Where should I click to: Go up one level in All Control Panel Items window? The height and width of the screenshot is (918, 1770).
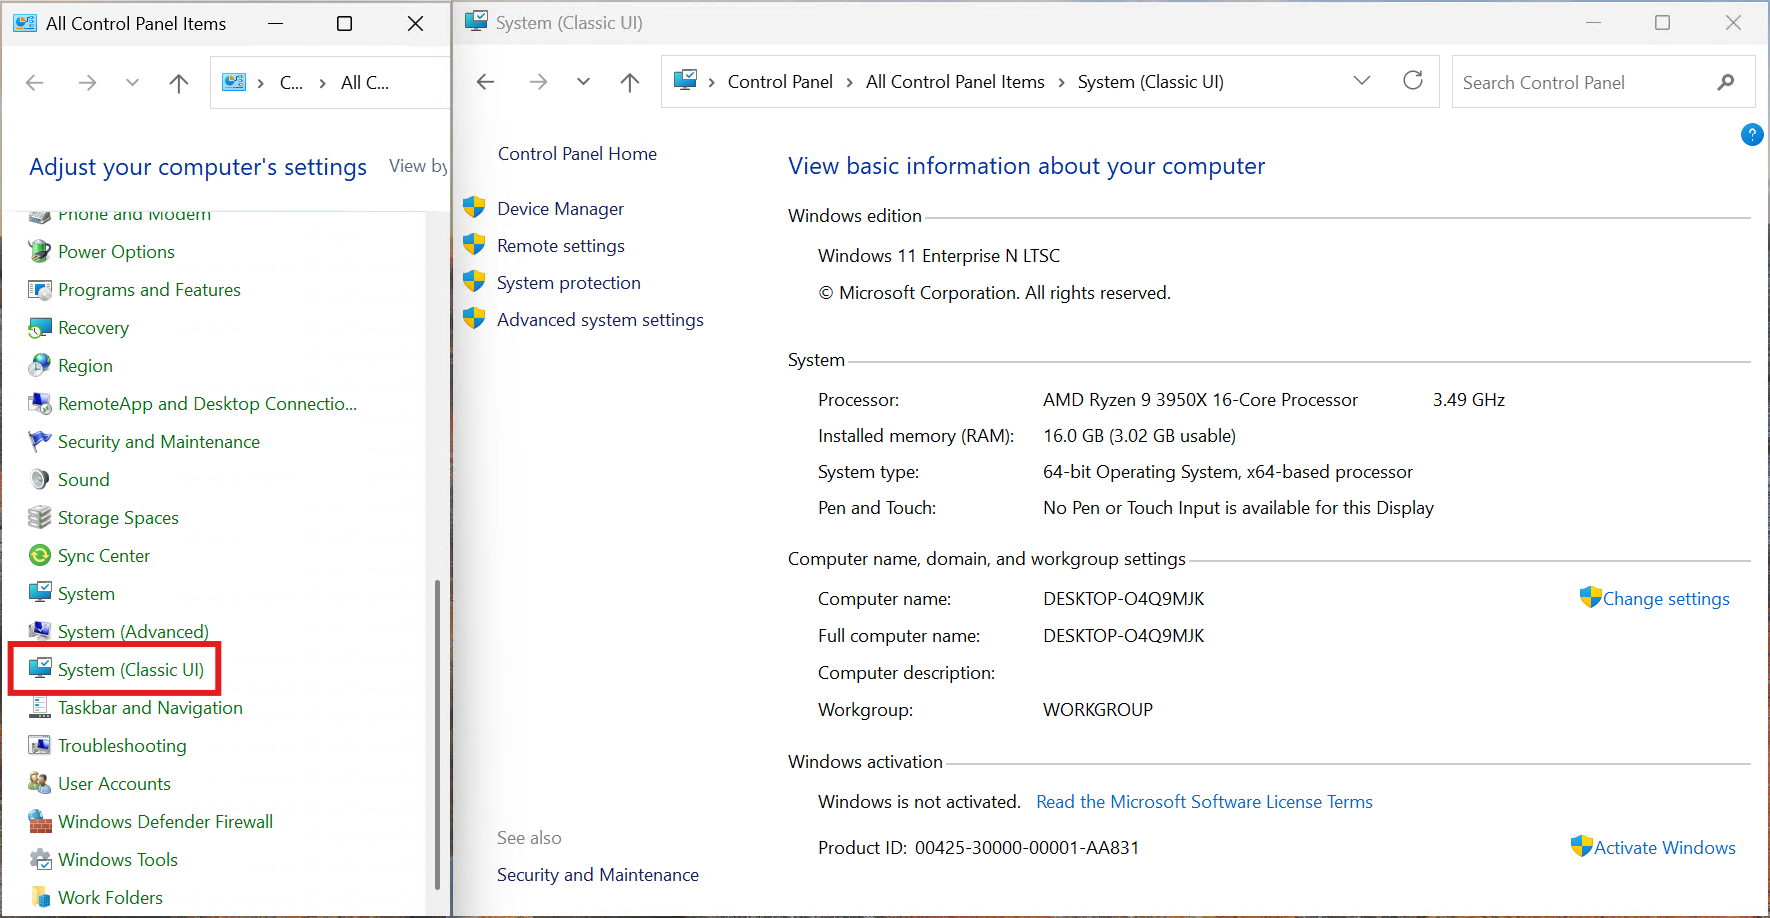pyautogui.click(x=178, y=83)
